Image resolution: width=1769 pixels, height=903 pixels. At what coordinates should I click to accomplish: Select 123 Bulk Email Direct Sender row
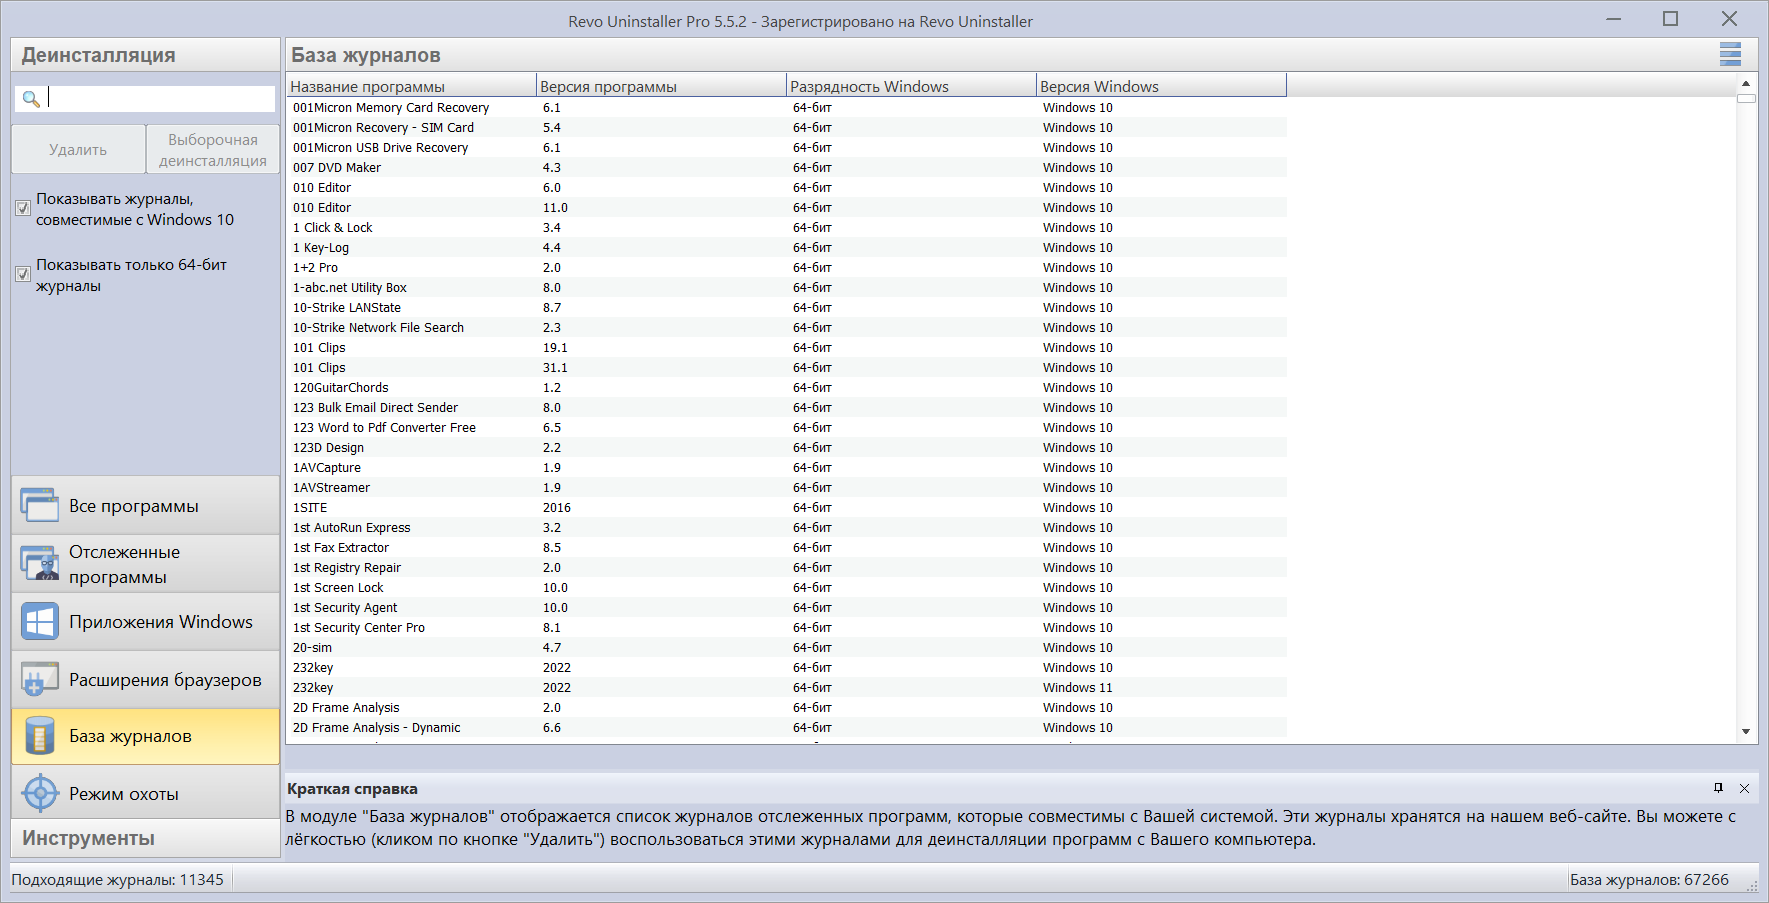[786, 408]
